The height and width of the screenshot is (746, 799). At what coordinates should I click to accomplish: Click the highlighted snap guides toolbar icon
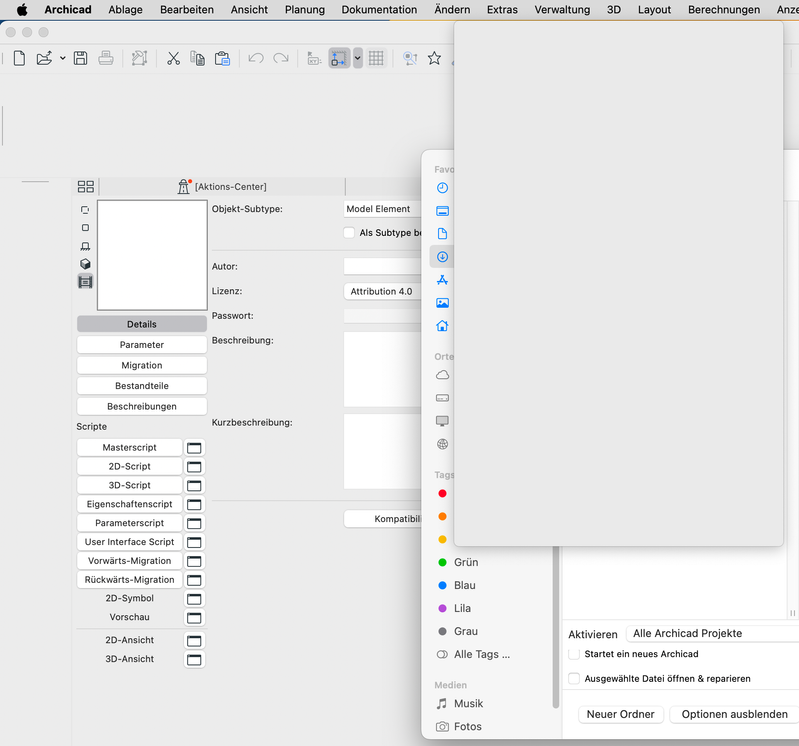coord(339,58)
